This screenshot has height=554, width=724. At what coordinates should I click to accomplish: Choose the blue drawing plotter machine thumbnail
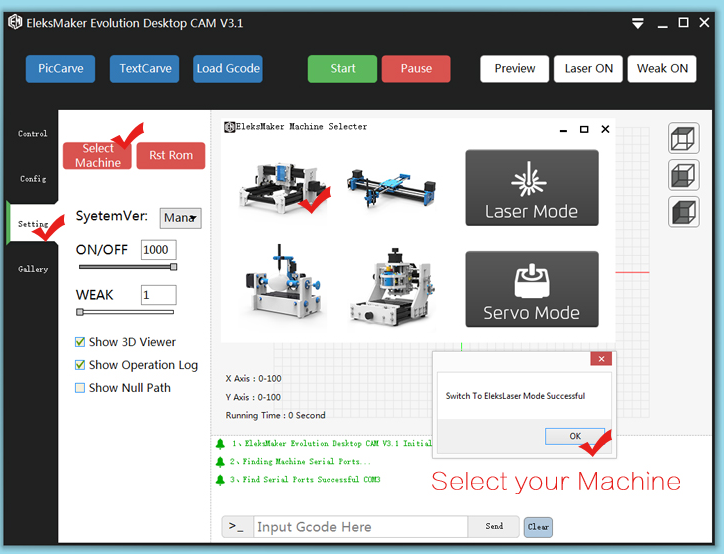(x=392, y=187)
